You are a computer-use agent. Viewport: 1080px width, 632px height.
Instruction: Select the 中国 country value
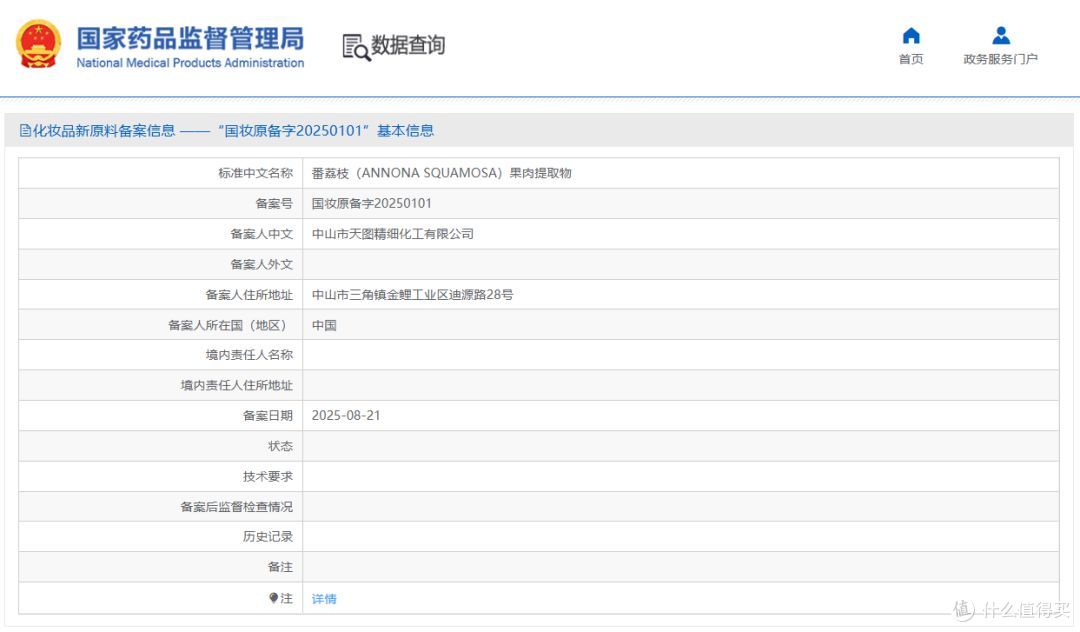point(324,325)
